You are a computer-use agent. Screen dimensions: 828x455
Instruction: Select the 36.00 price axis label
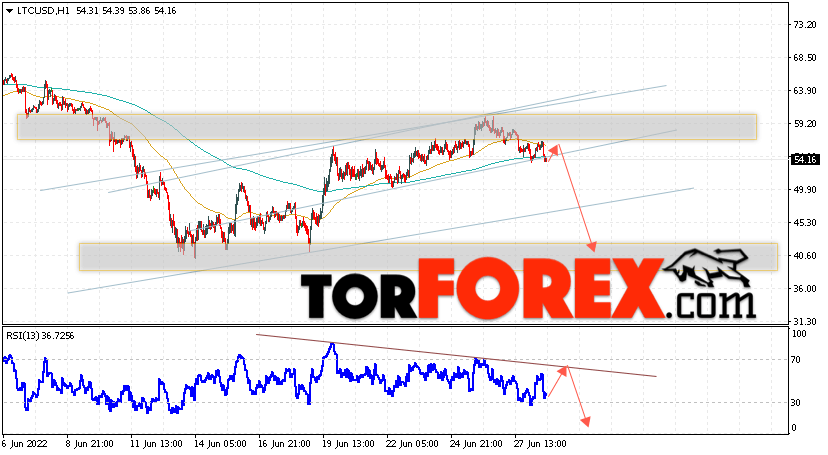click(804, 289)
